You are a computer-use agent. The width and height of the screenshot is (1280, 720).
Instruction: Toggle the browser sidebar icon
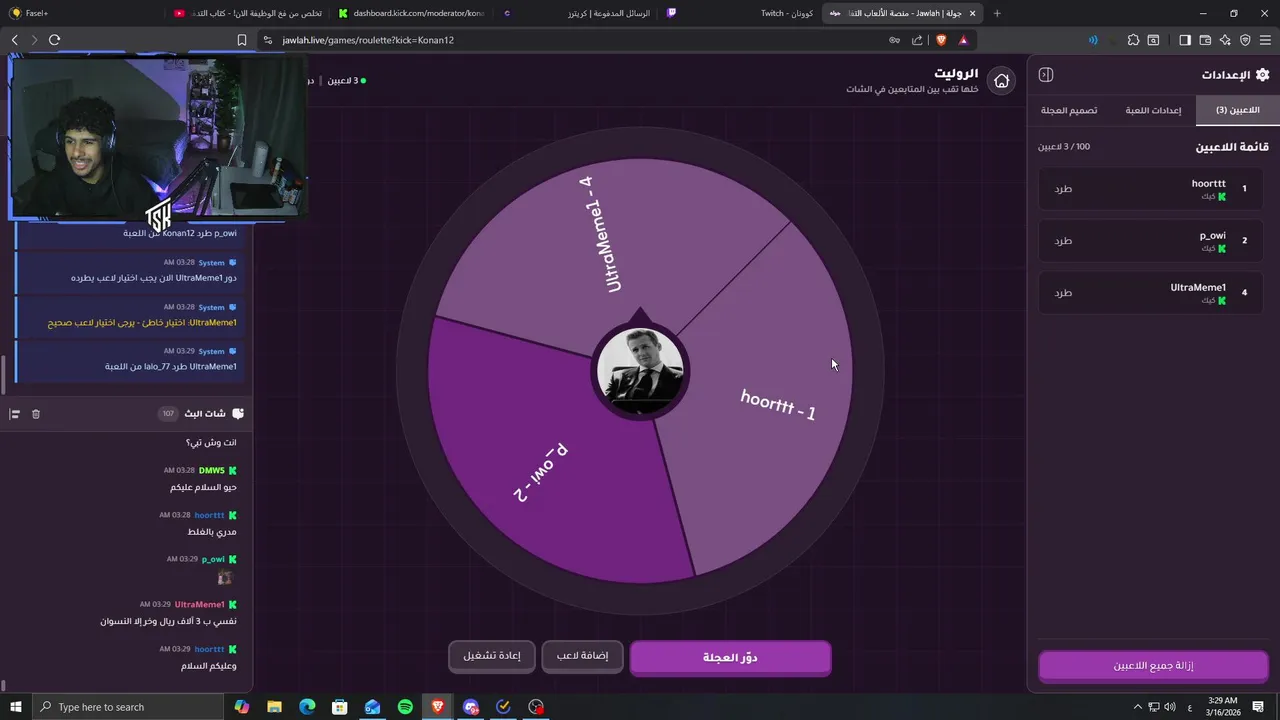tap(1185, 40)
